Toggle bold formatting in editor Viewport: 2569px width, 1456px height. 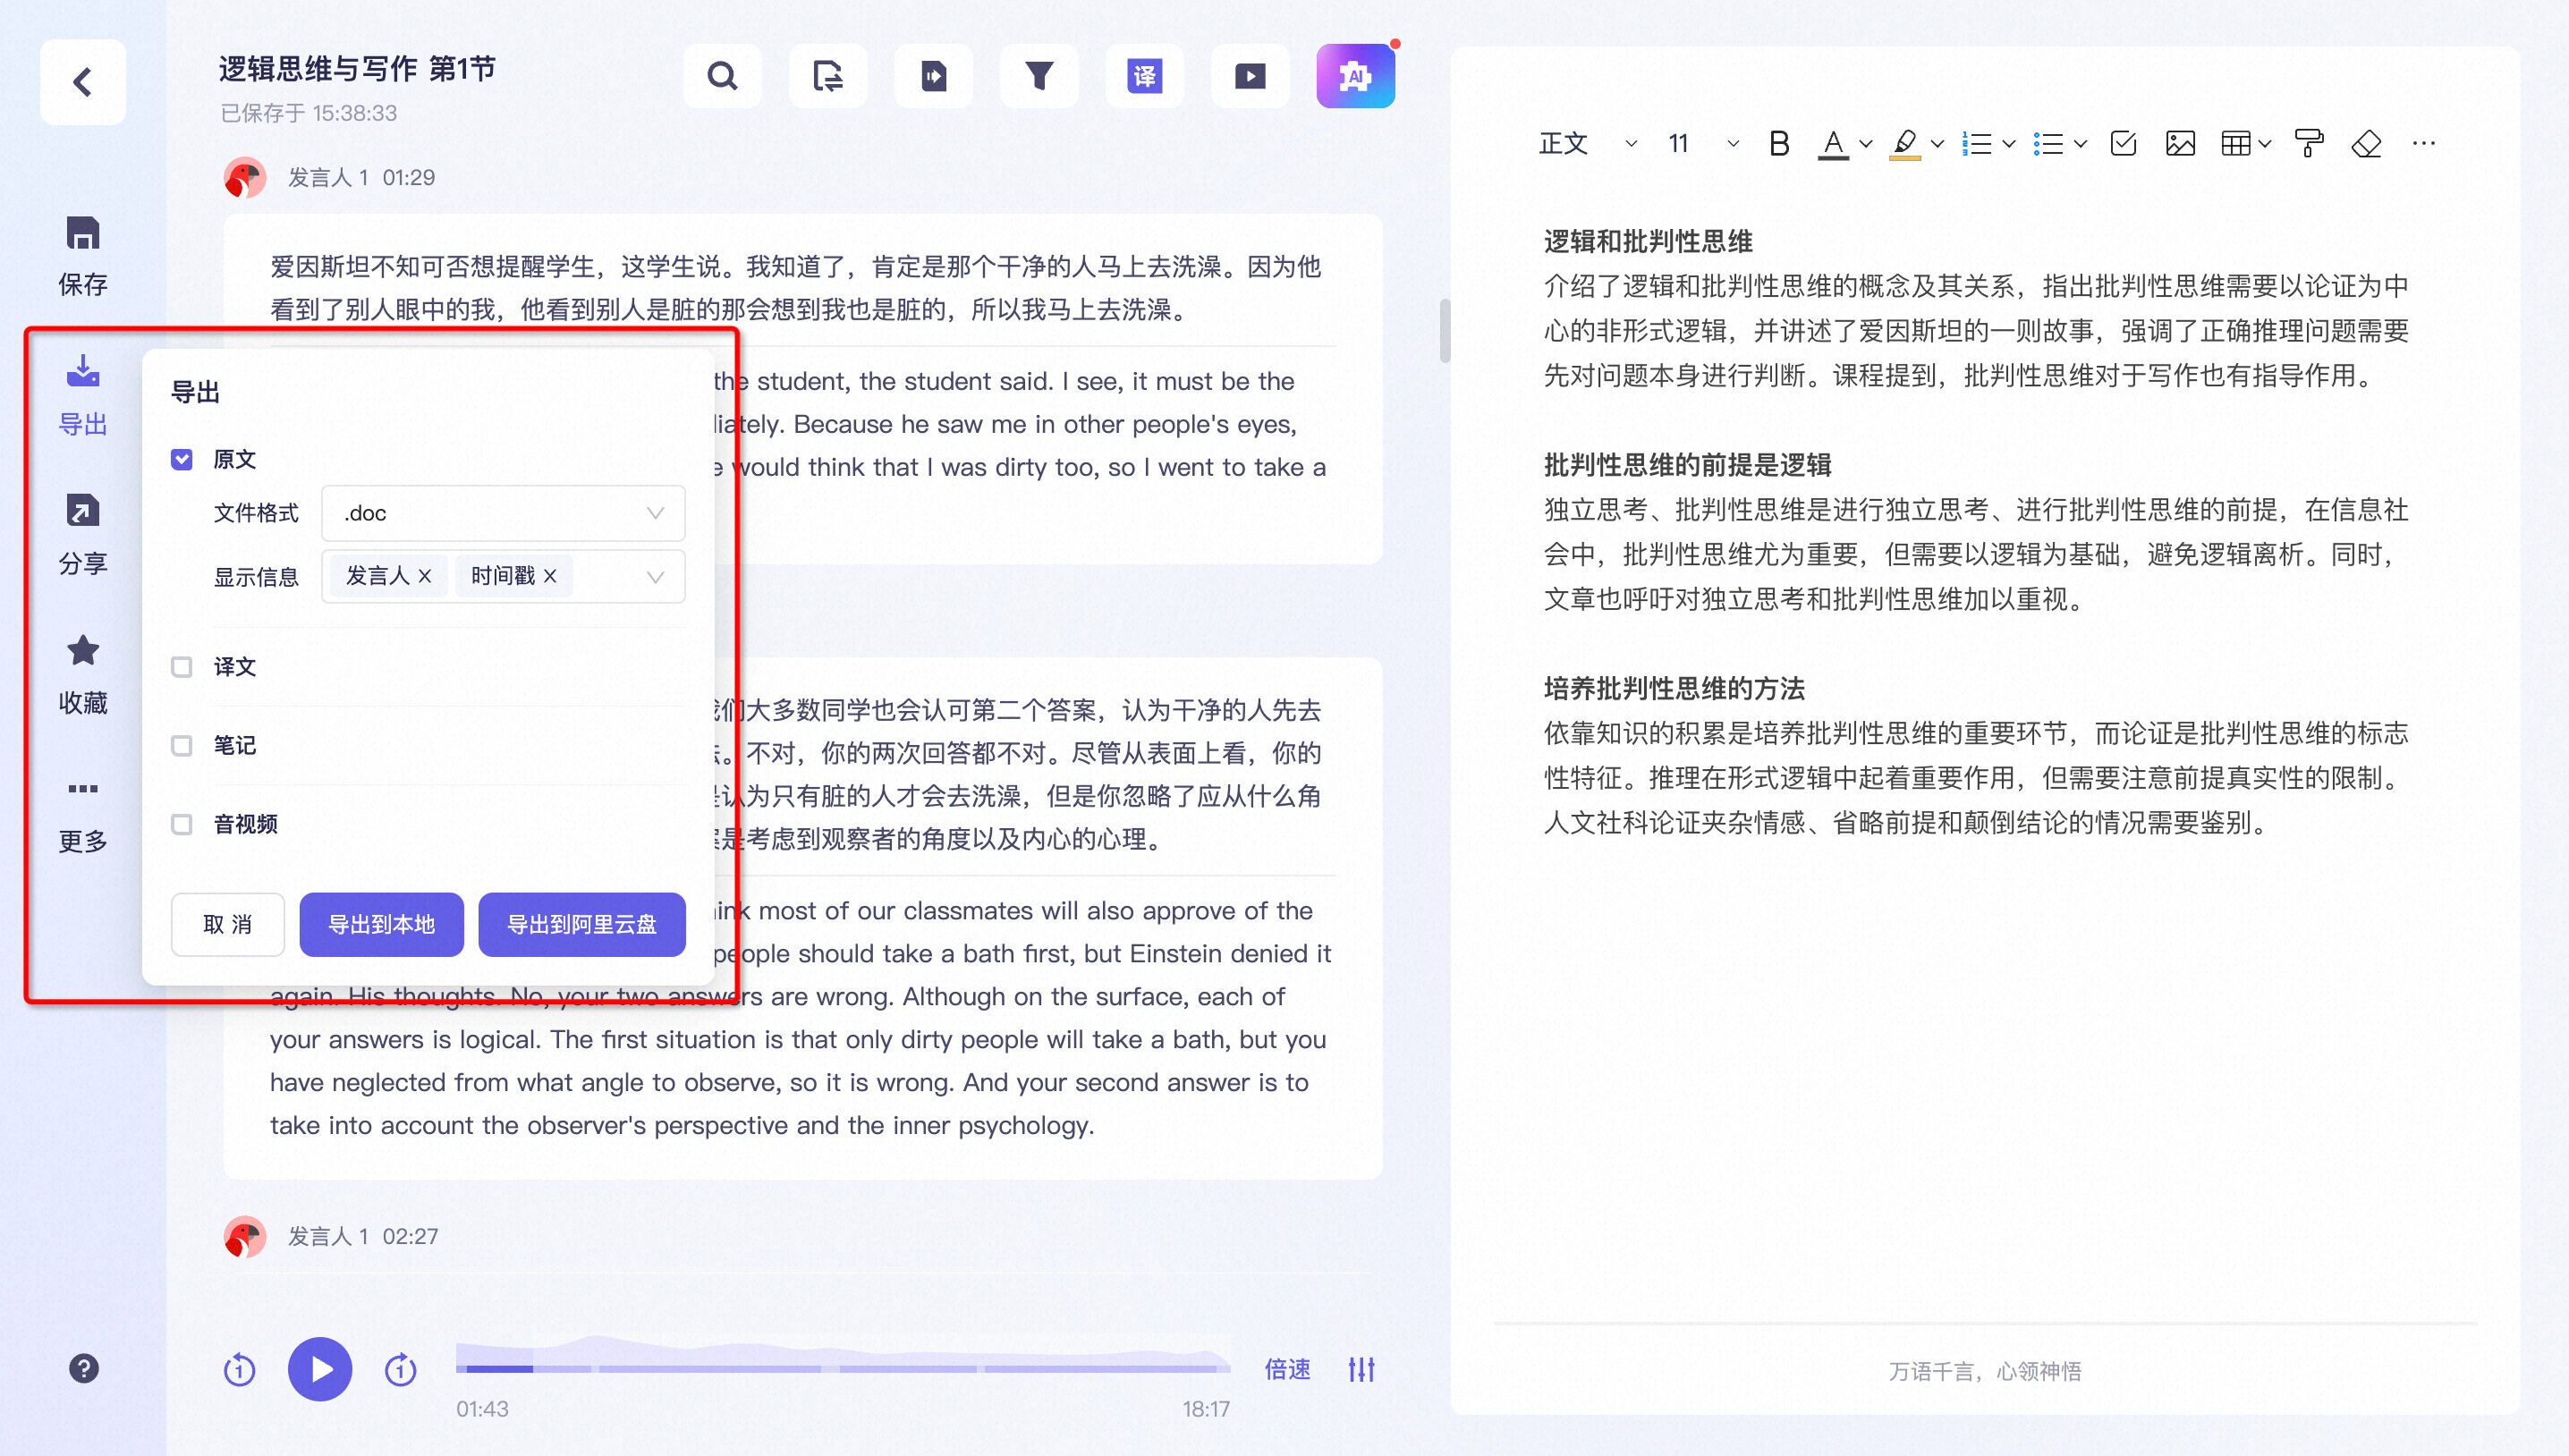[x=1778, y=144]
